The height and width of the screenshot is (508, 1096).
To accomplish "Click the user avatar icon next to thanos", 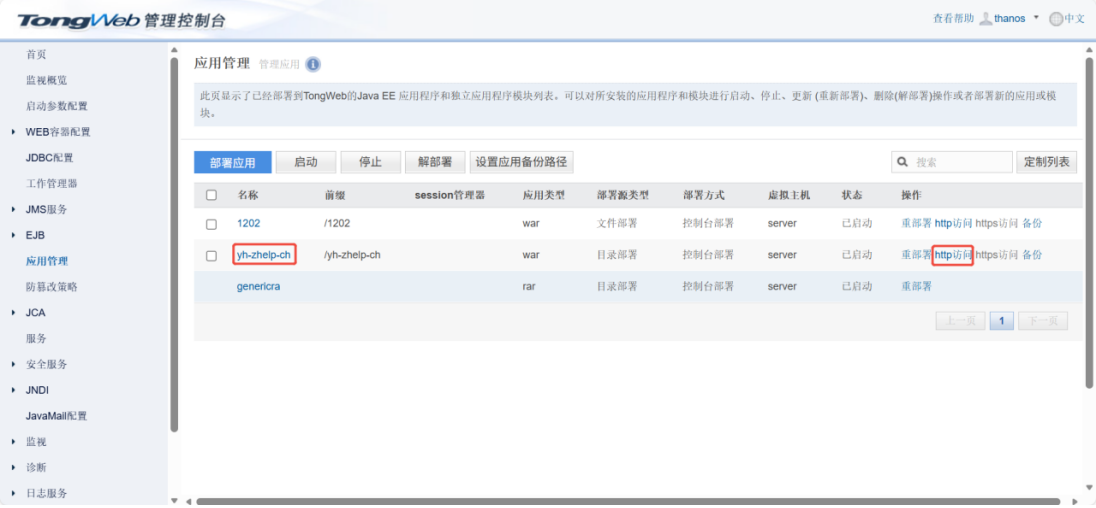I will point(985,19).
